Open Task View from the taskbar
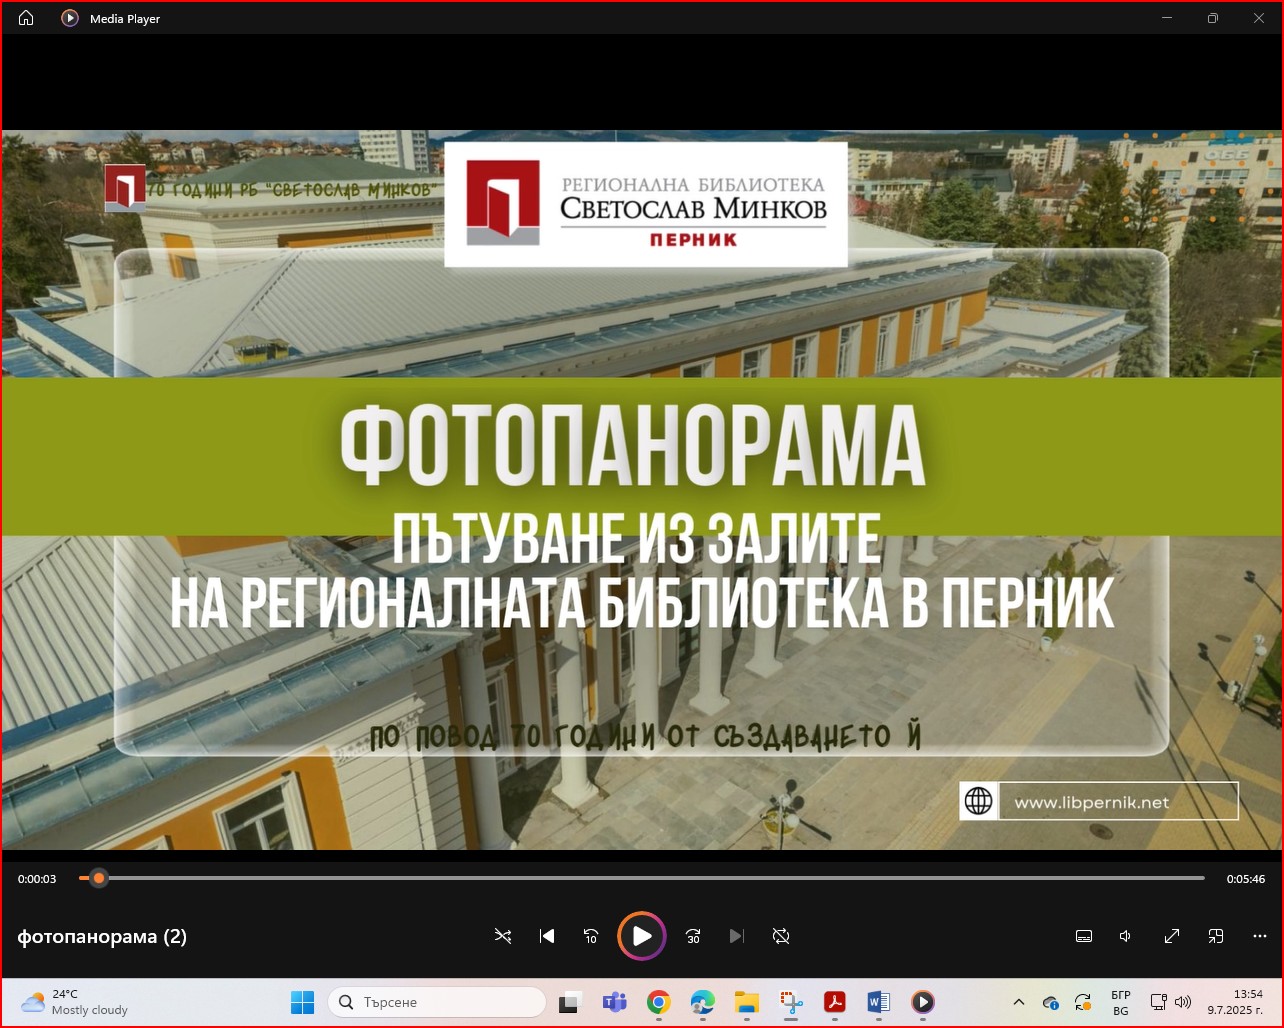Viewport: 1284px width, 1028px height. point(570,1002)
